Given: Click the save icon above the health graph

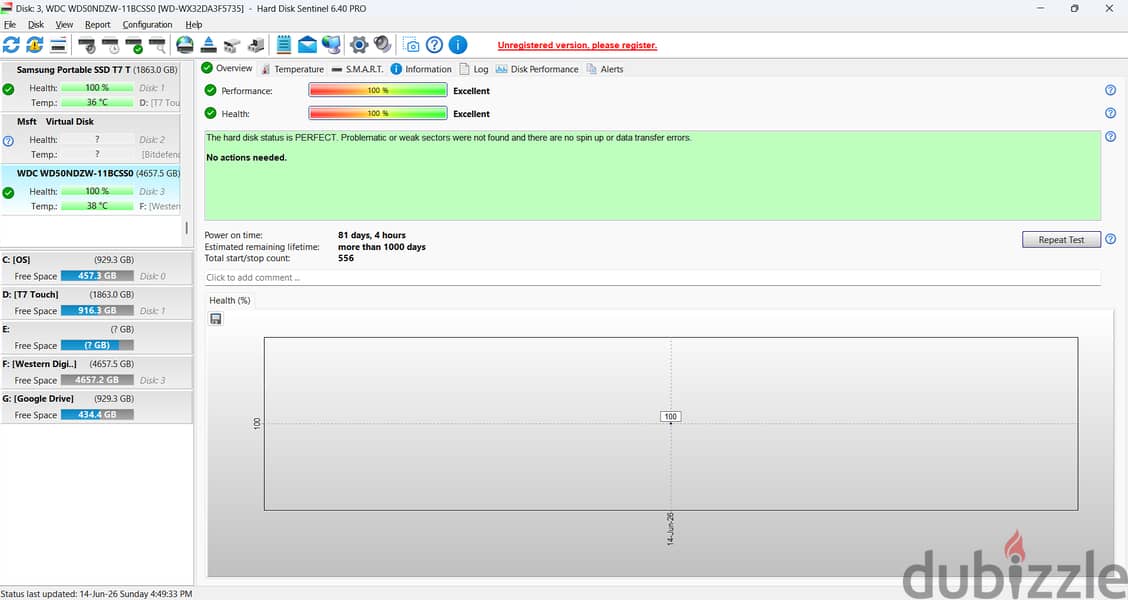Looking at the screenshot, I should (x=216, y=319).
